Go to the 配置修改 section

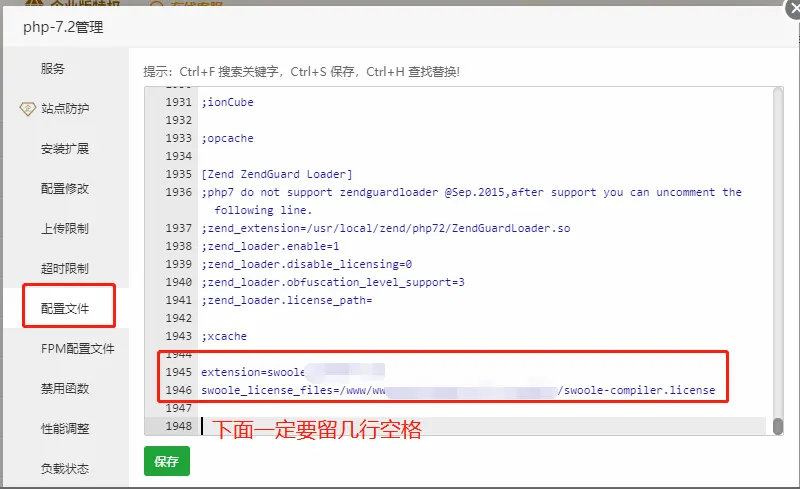click(x=65, y=189)
